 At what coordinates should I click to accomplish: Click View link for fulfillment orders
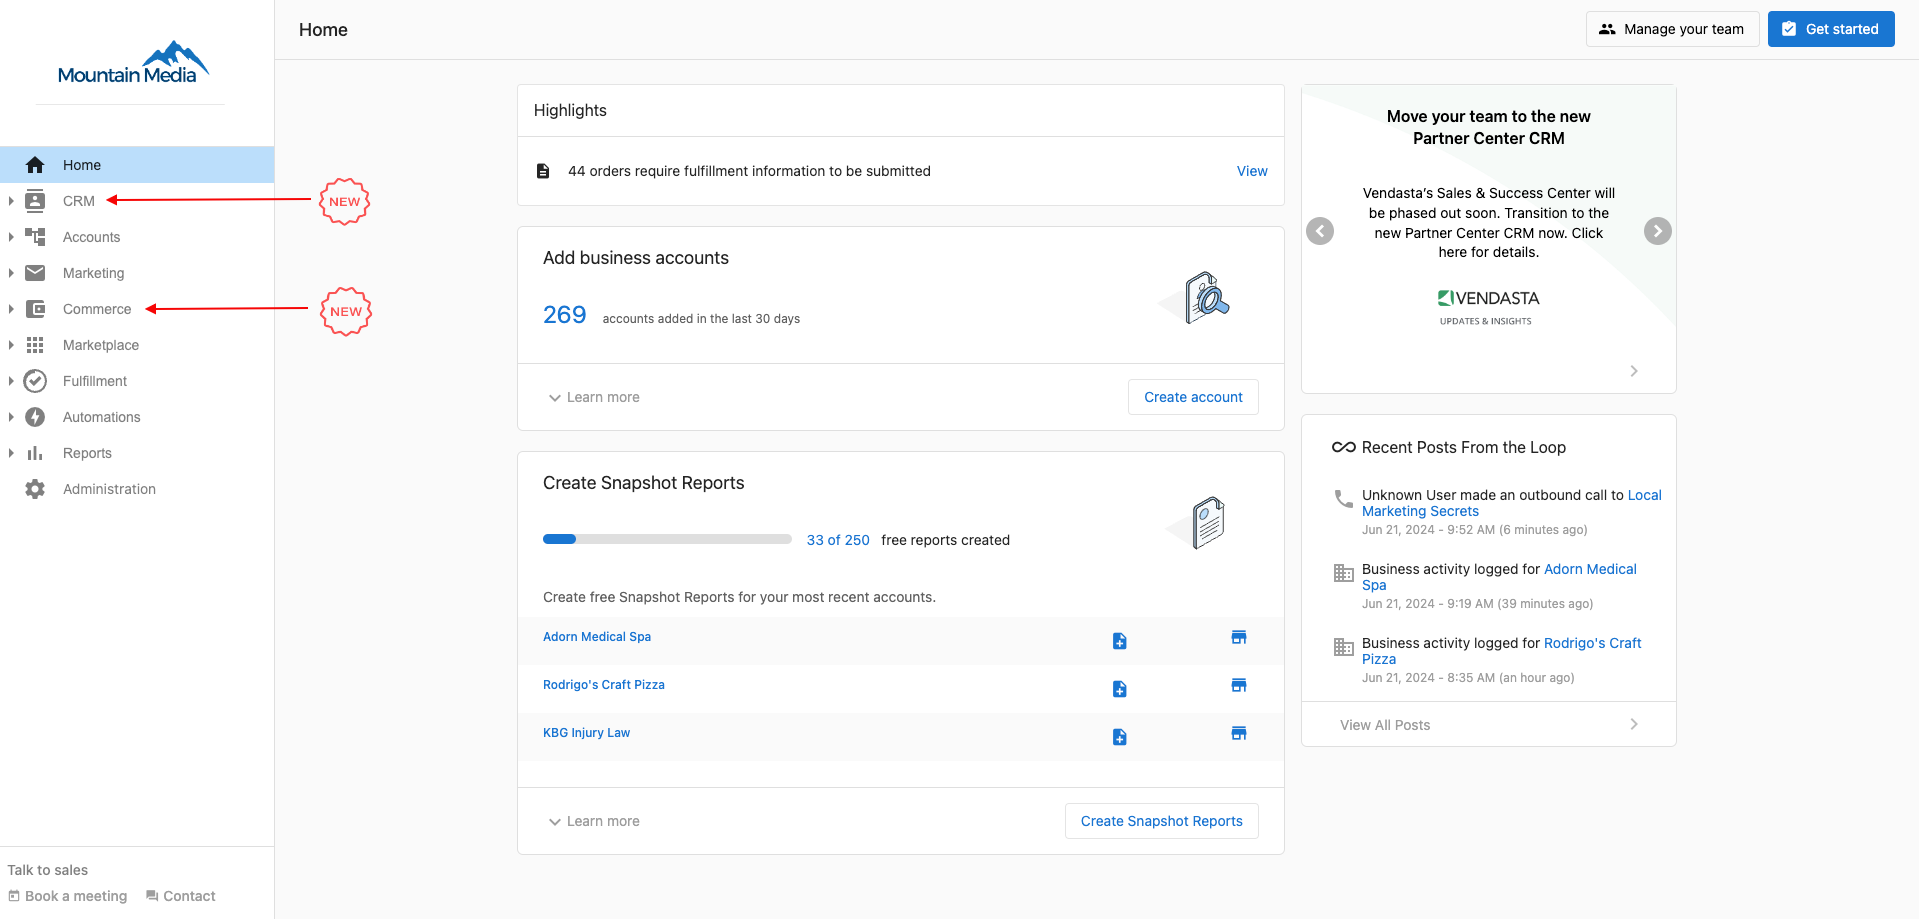(1252, 171)
